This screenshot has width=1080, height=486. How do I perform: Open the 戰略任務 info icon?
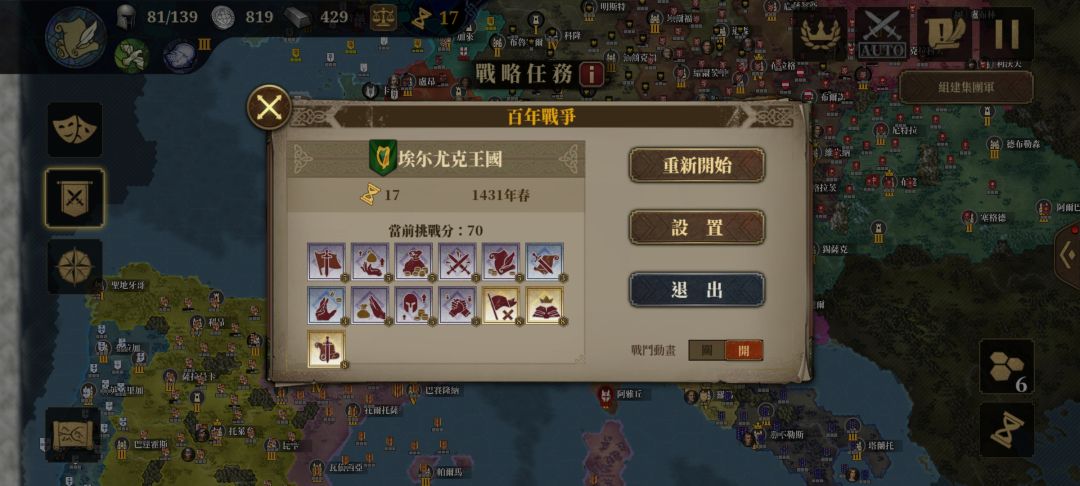591,74
